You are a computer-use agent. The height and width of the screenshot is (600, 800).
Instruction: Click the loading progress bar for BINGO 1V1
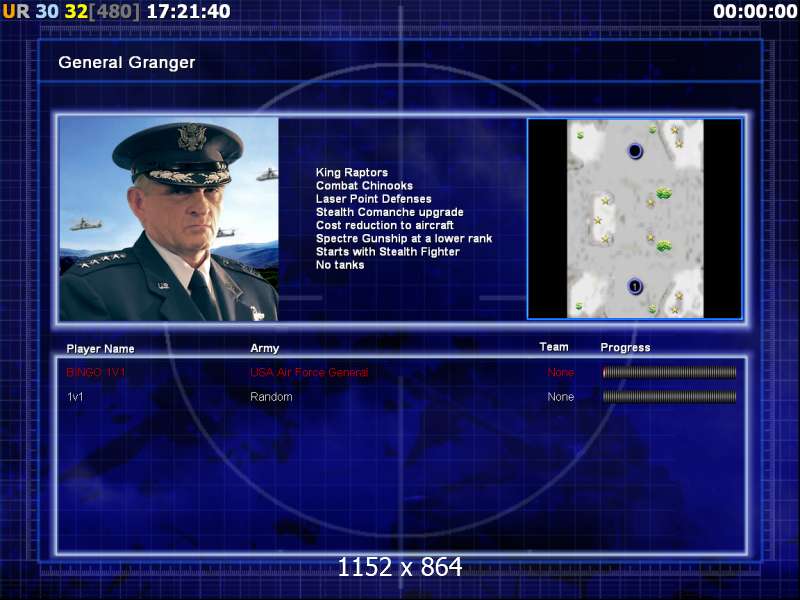(x=669, y=372)
